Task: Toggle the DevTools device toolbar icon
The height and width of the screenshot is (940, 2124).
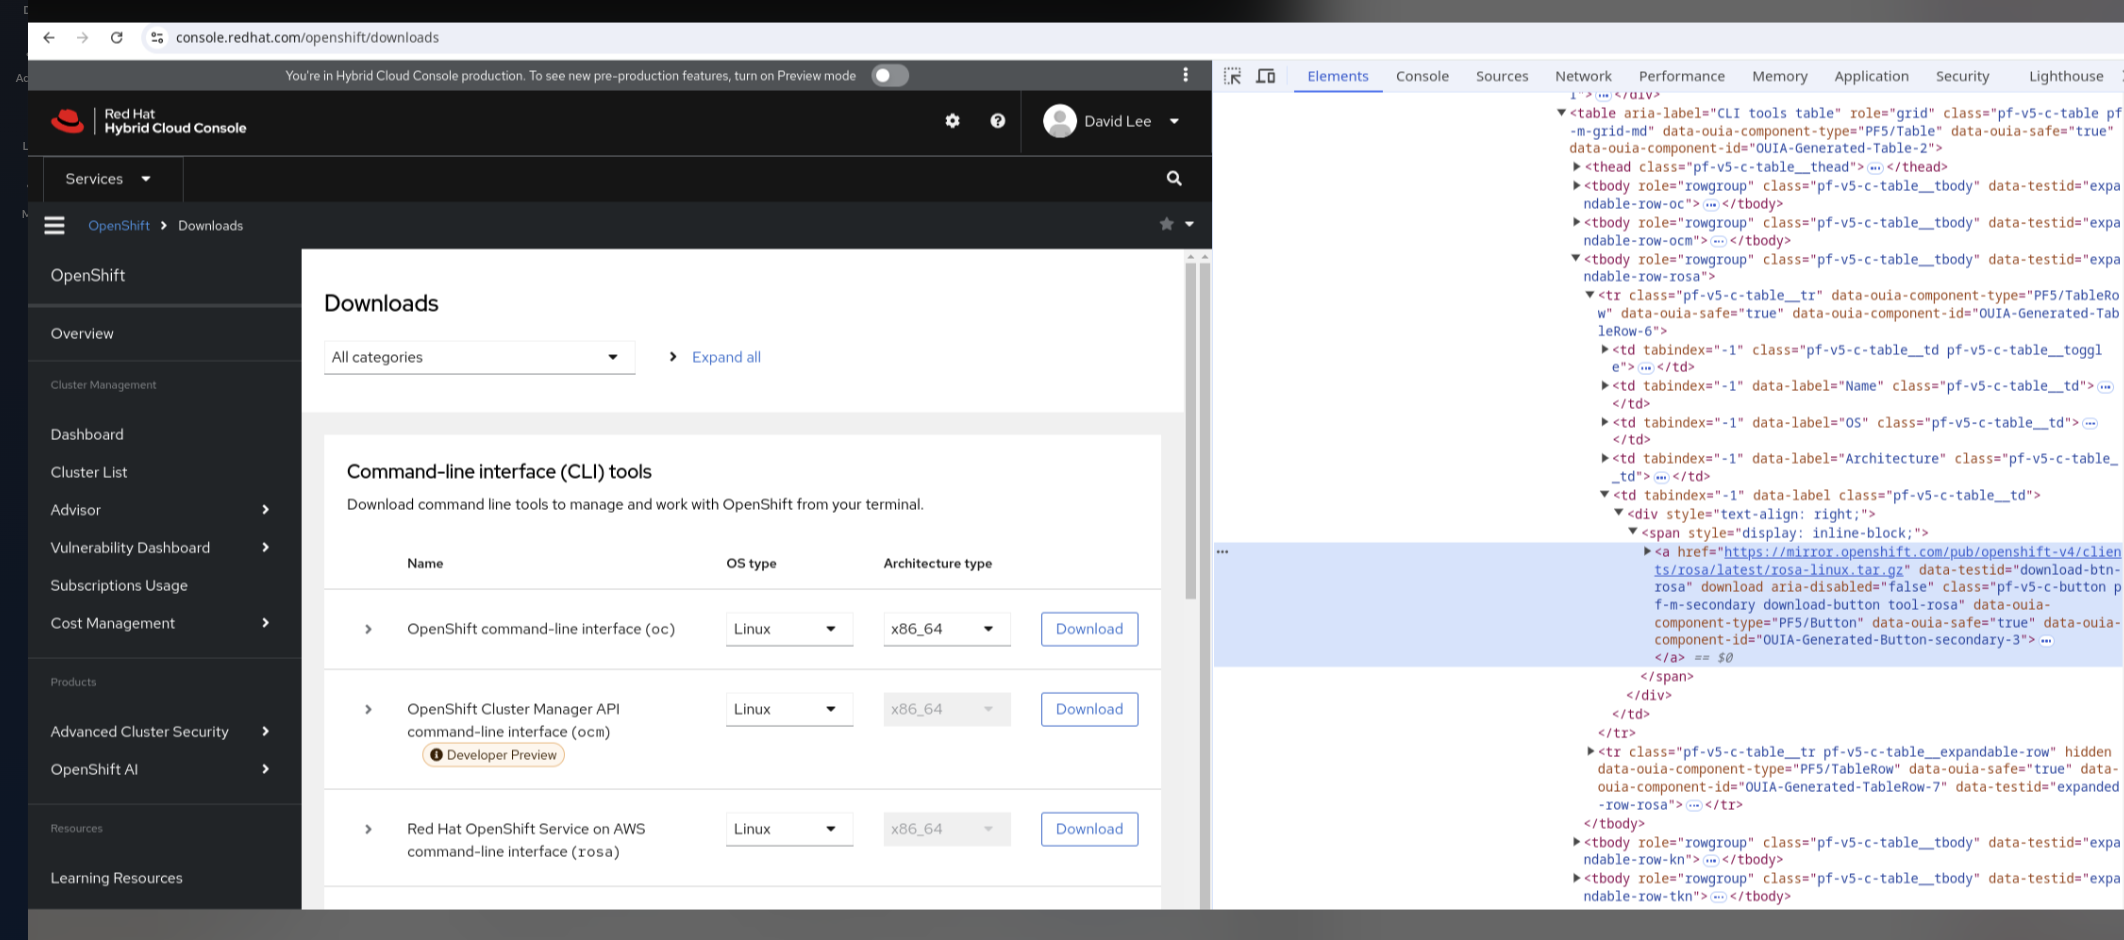Action: point(1266,76)
